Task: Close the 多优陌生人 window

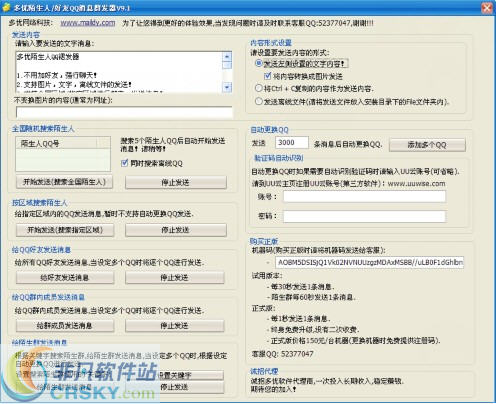Action: point(487,7)
